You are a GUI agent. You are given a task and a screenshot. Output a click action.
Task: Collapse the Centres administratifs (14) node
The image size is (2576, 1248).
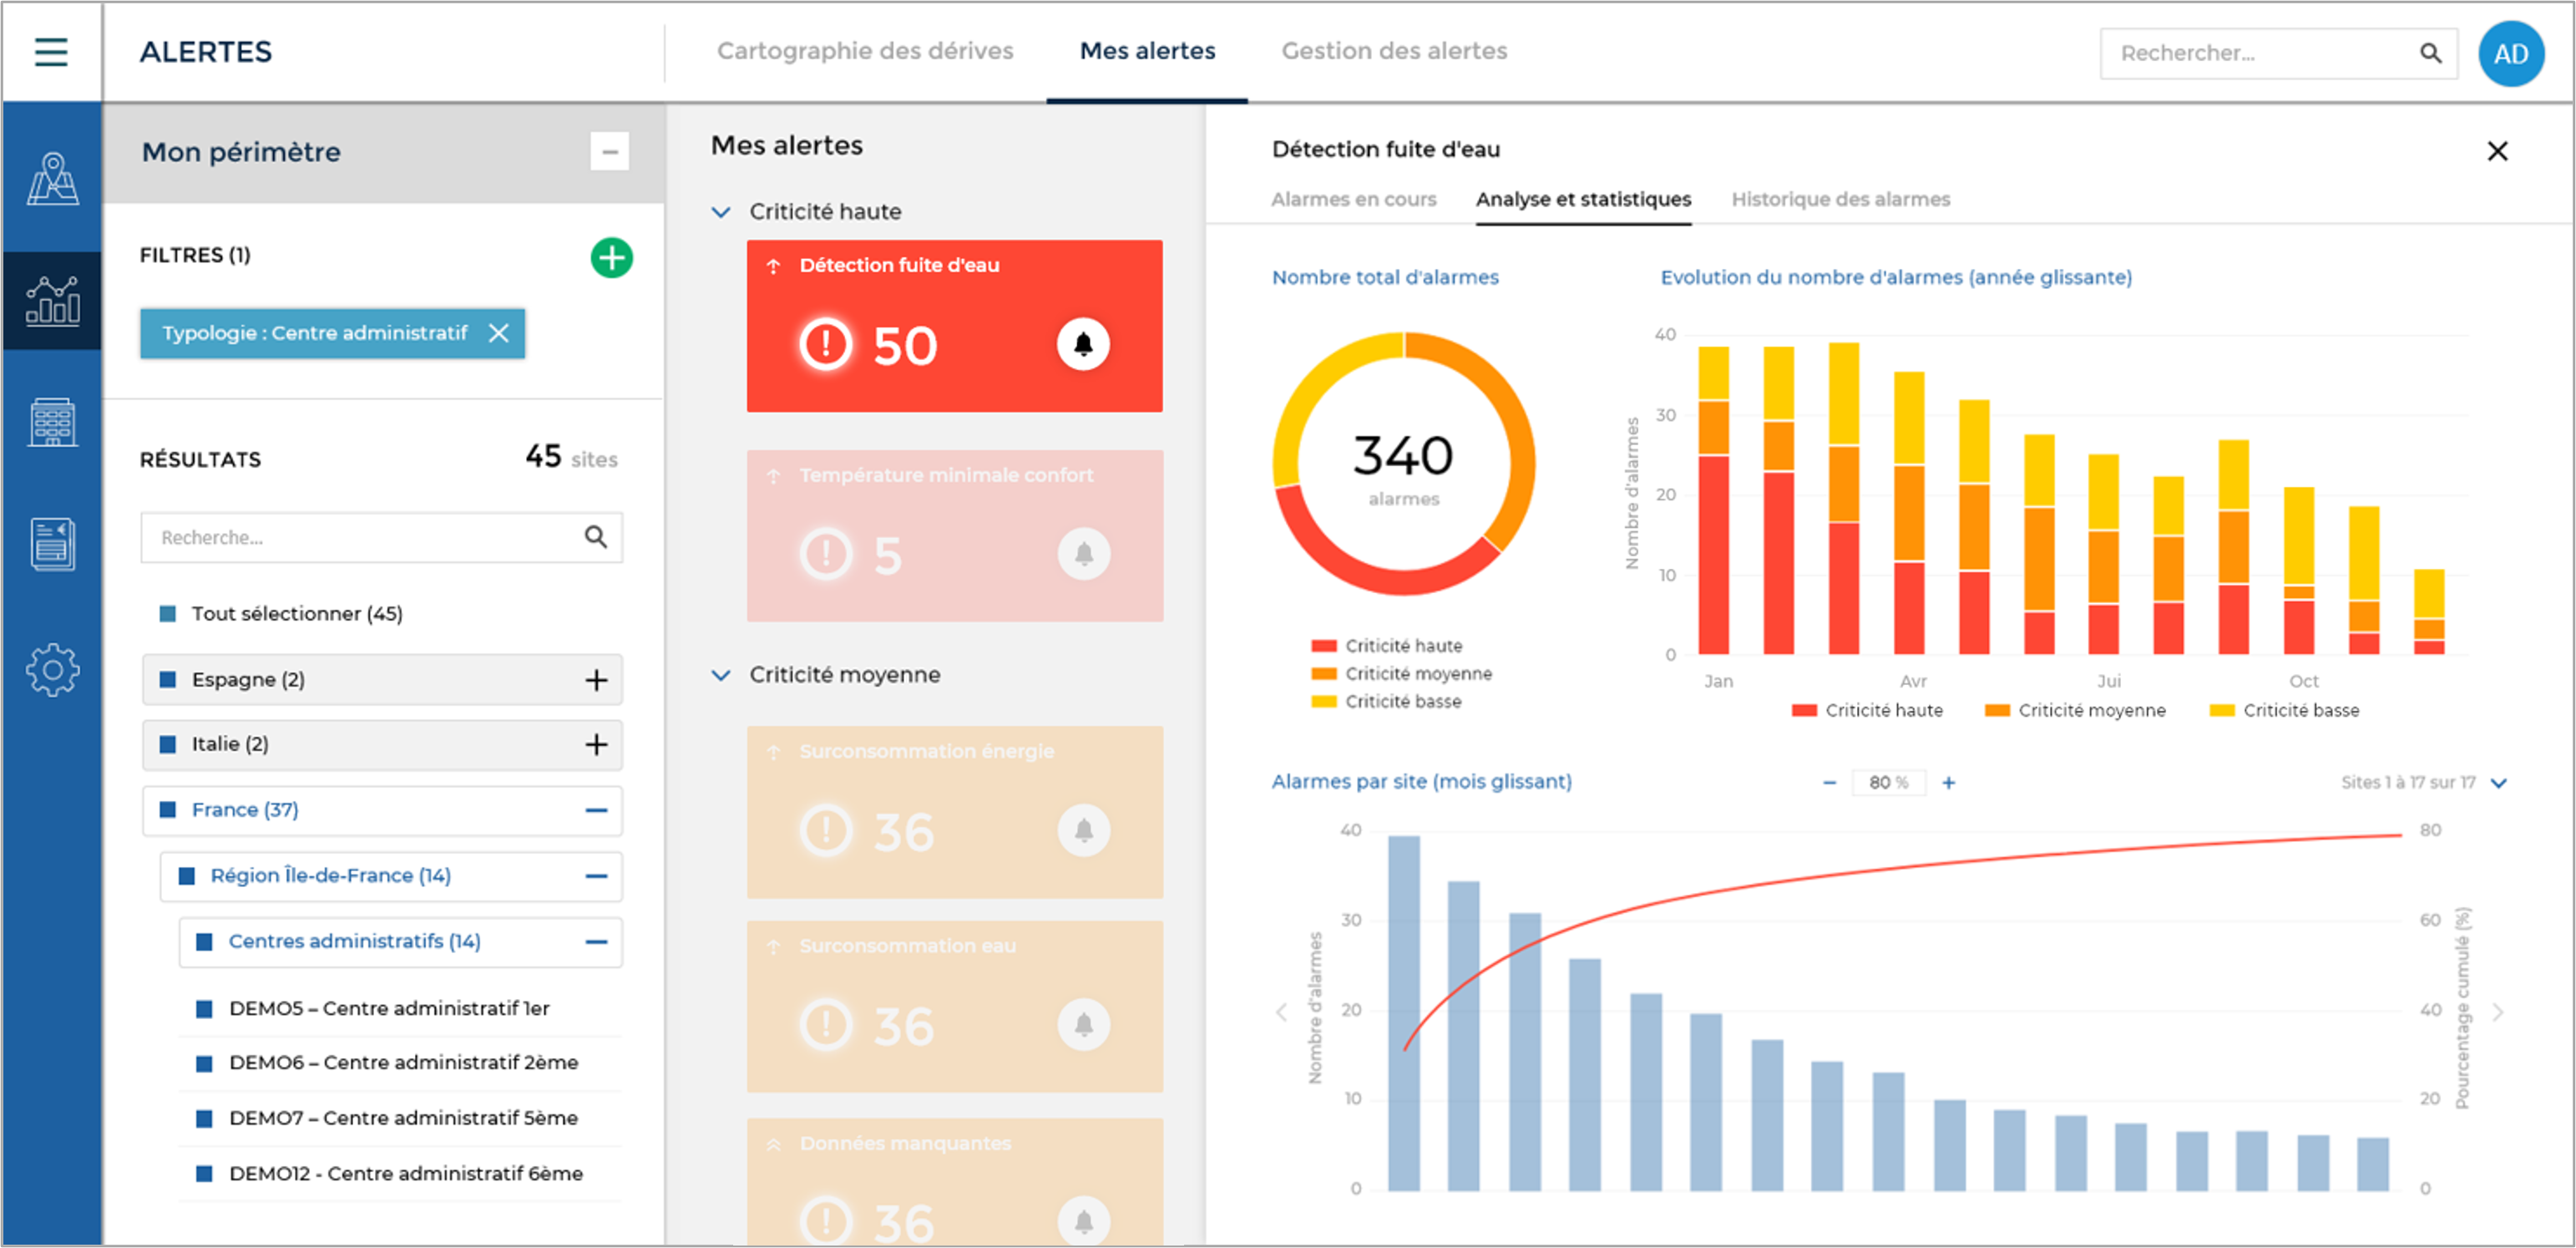pos(596,942)
